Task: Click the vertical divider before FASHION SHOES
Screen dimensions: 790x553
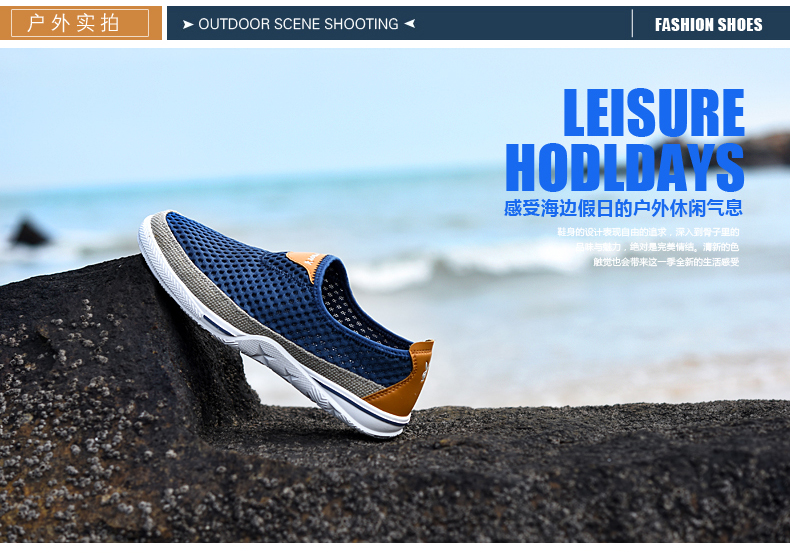Action: (x=632, y=23)
